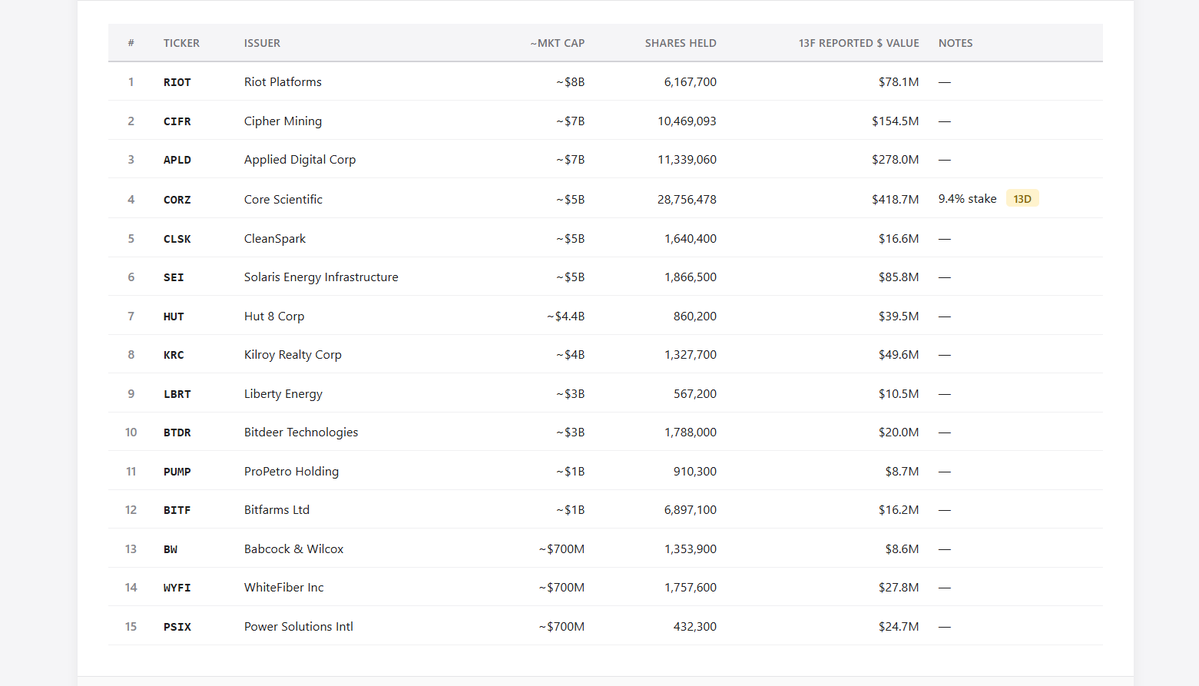Select the KRC ticker cell
This screenshot has width=1199, height=686.
click(174, 355)
